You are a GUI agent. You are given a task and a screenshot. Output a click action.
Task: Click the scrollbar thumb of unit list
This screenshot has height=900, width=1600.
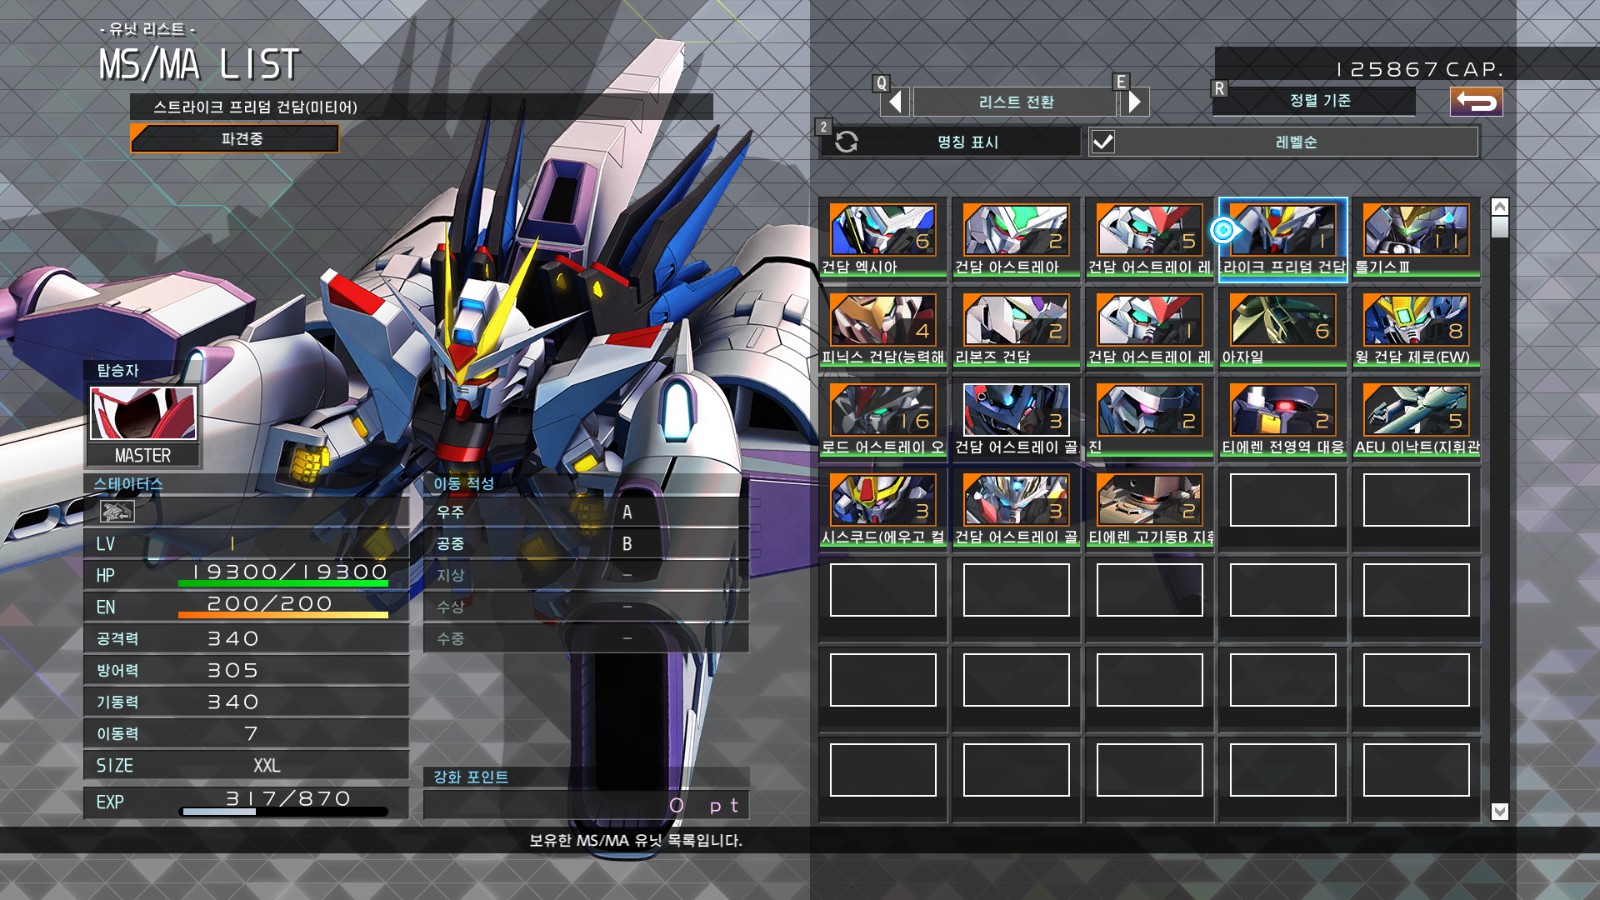[1499, 227]
